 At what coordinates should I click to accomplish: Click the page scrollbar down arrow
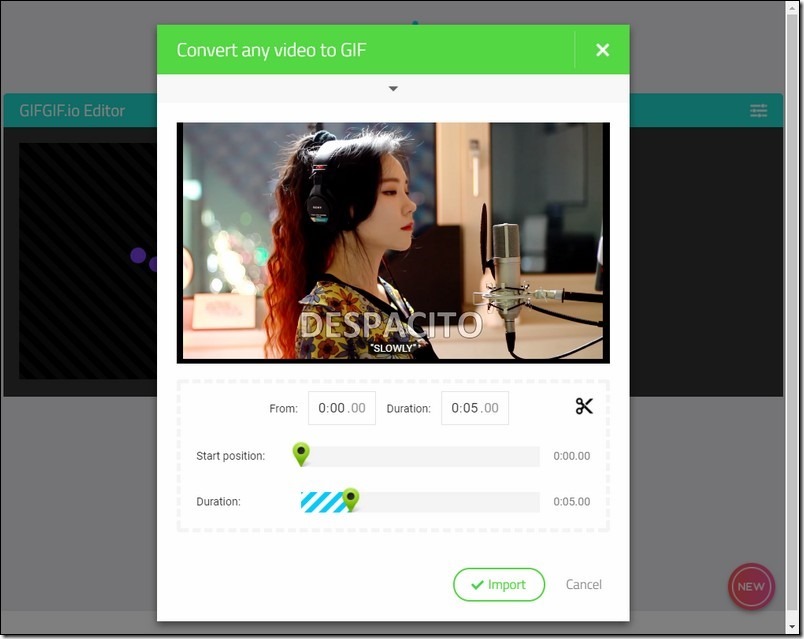click(x=791, y=629)
